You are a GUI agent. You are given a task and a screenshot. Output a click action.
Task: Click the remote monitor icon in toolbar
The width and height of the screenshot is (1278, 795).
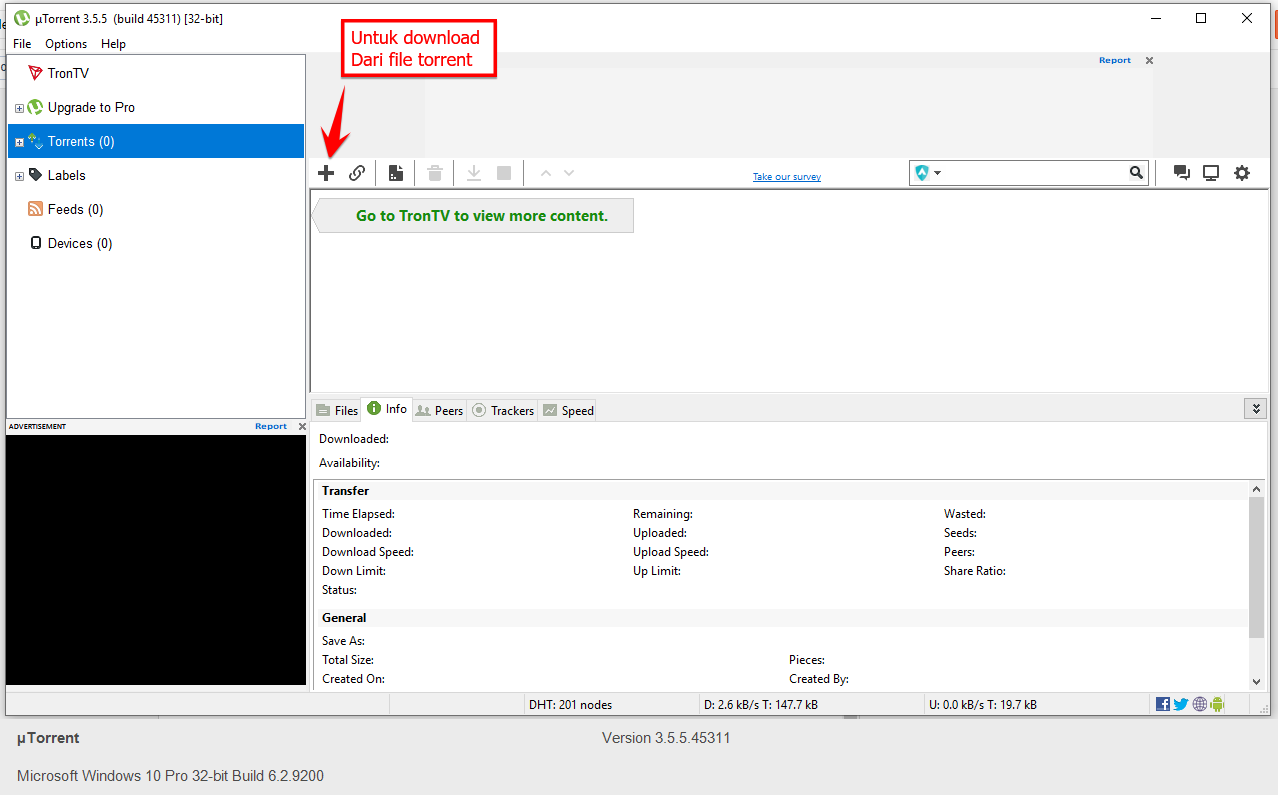(1211, 173)
